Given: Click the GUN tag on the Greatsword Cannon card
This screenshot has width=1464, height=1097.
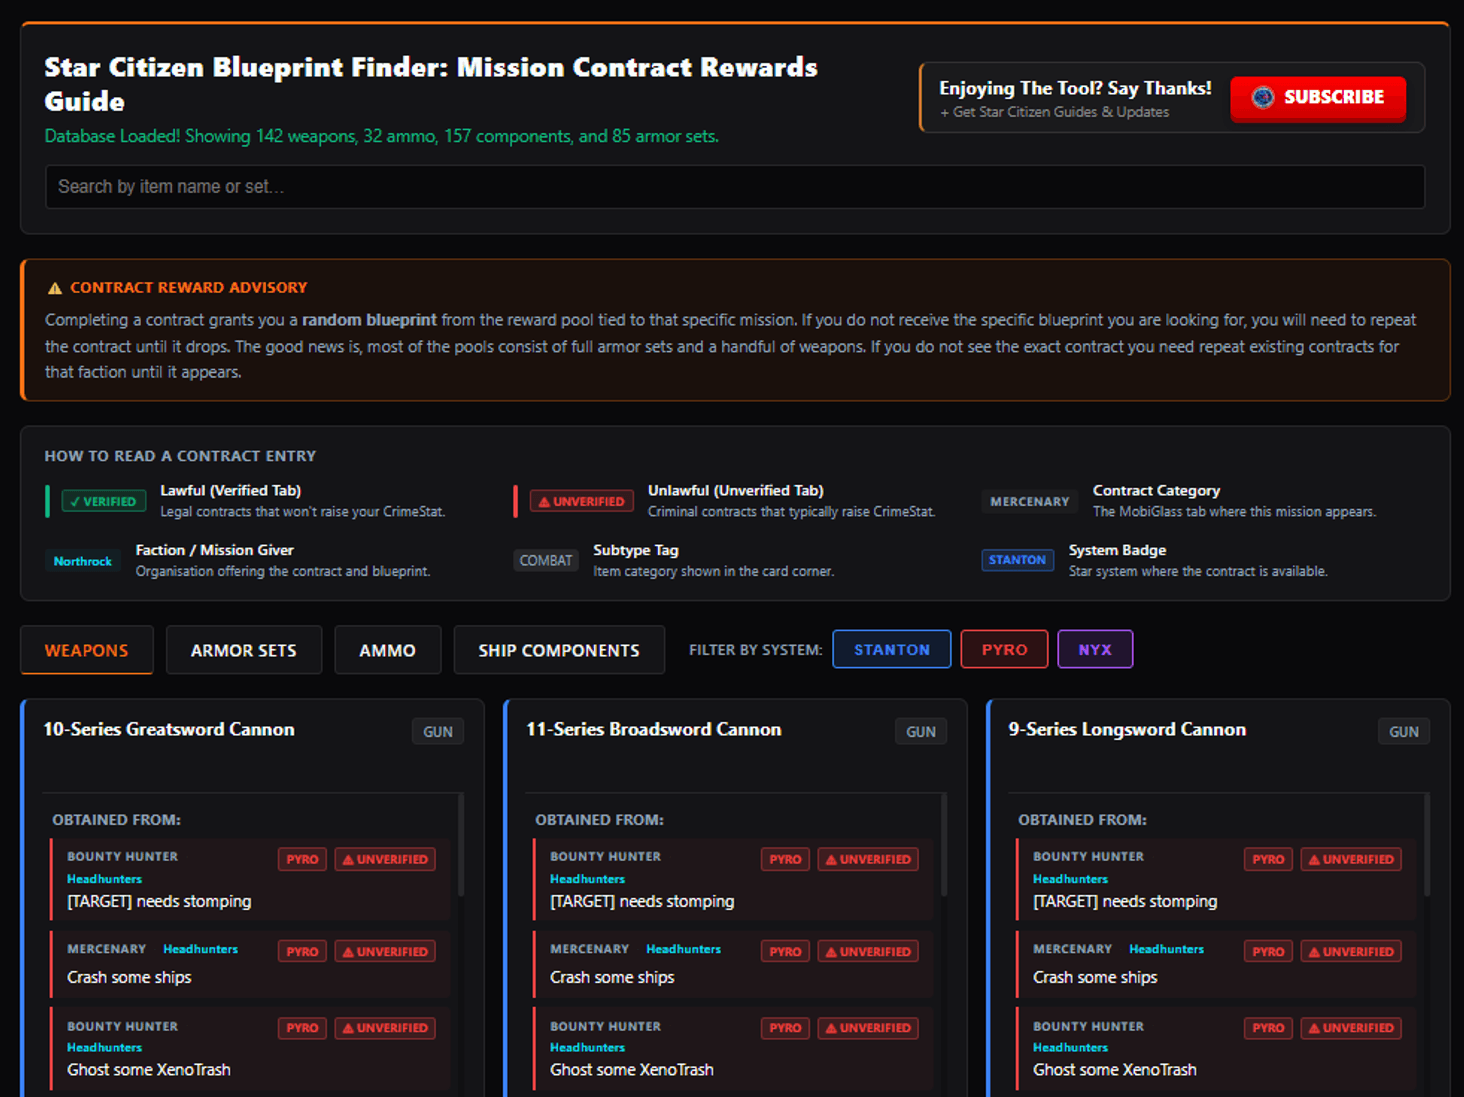Looking at the screenshot, I should 438,731.
